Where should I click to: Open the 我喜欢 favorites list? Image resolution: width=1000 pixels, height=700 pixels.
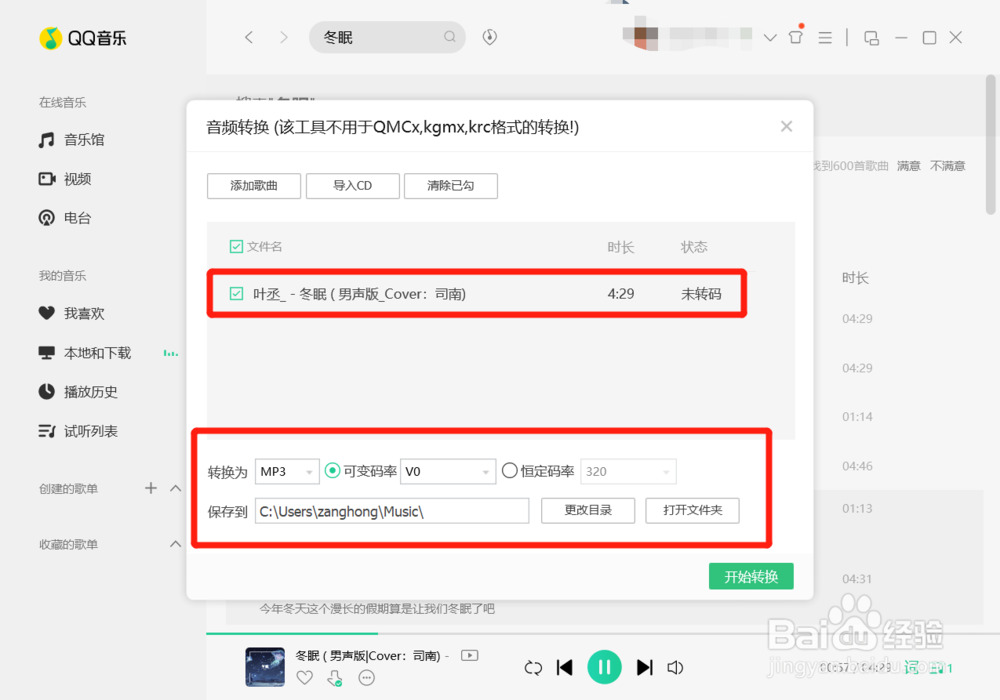(84, 313)
